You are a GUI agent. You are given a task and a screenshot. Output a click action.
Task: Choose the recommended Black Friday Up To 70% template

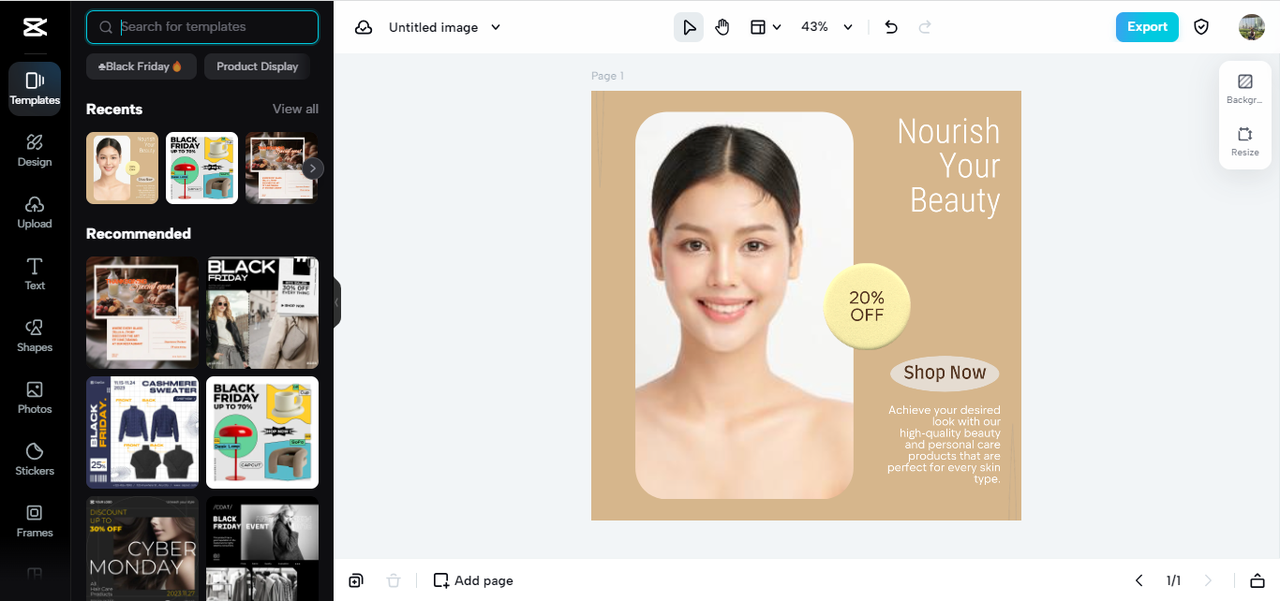(x=262, y=432)
